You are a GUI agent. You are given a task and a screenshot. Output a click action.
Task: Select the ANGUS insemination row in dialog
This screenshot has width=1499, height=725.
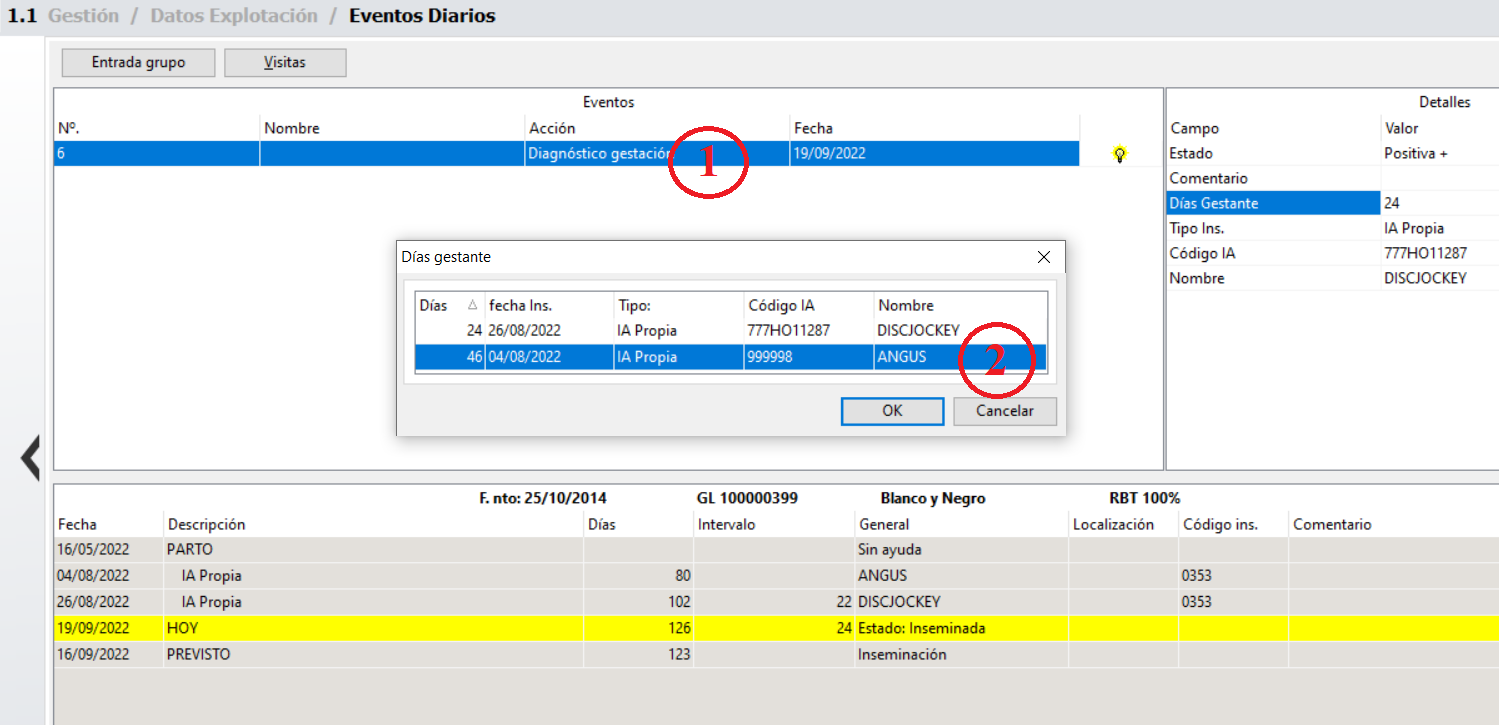coord(730,356)
